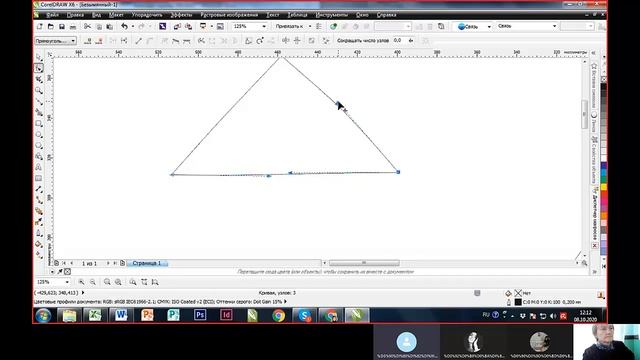Expand the color profile info arrow

click(x=285, y=302)
